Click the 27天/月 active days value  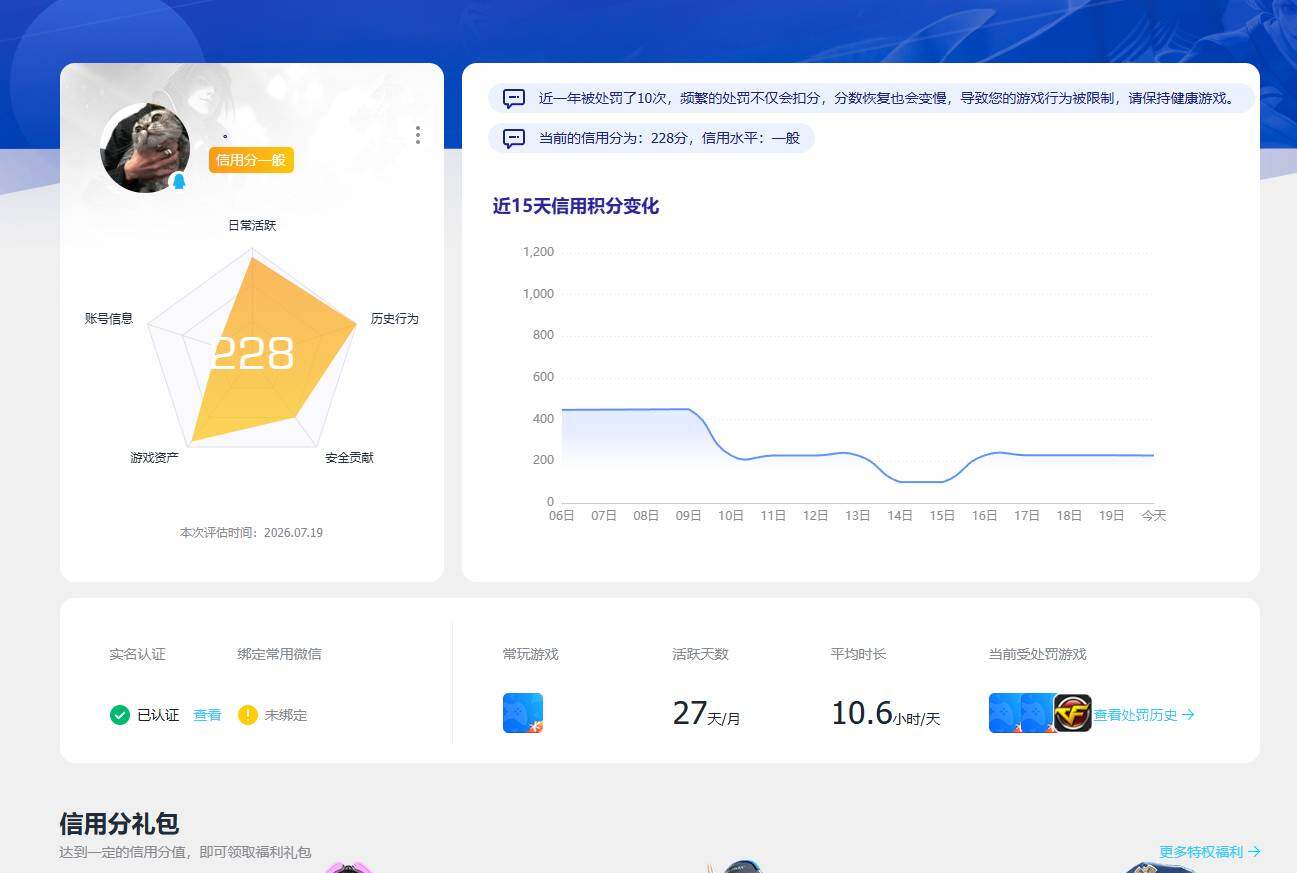pos(706,714)
